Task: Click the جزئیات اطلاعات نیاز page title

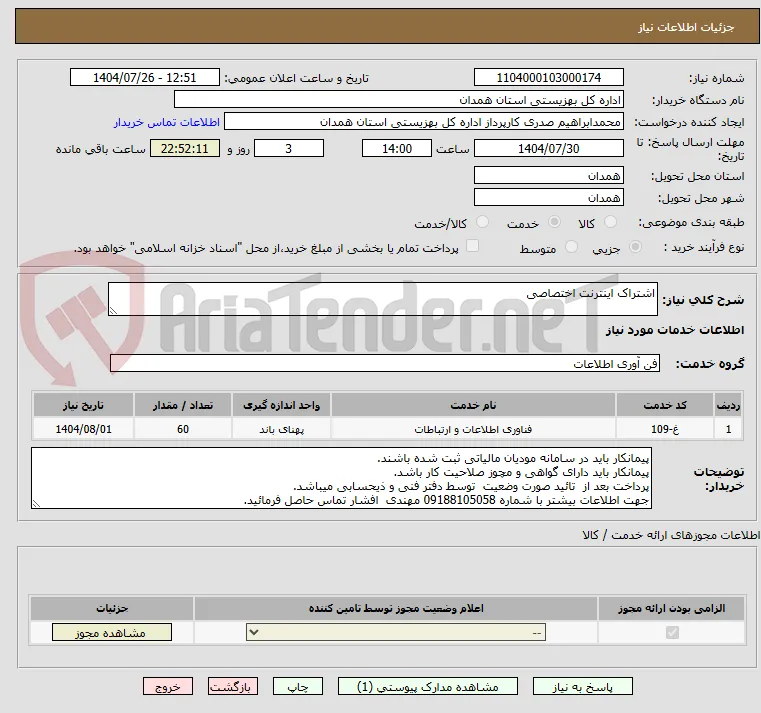Action: [x=685, y=27]
